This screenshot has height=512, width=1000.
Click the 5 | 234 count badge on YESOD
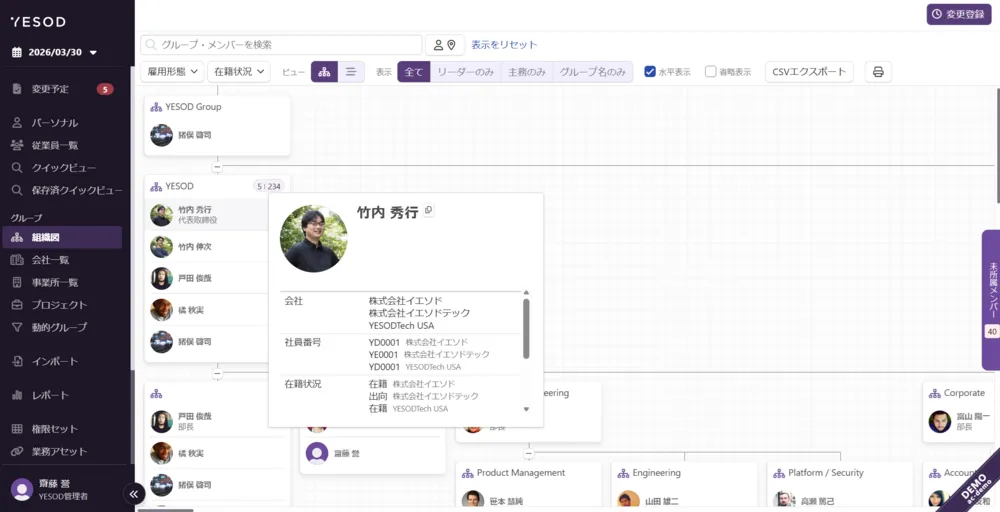click(x=268, y=186)
